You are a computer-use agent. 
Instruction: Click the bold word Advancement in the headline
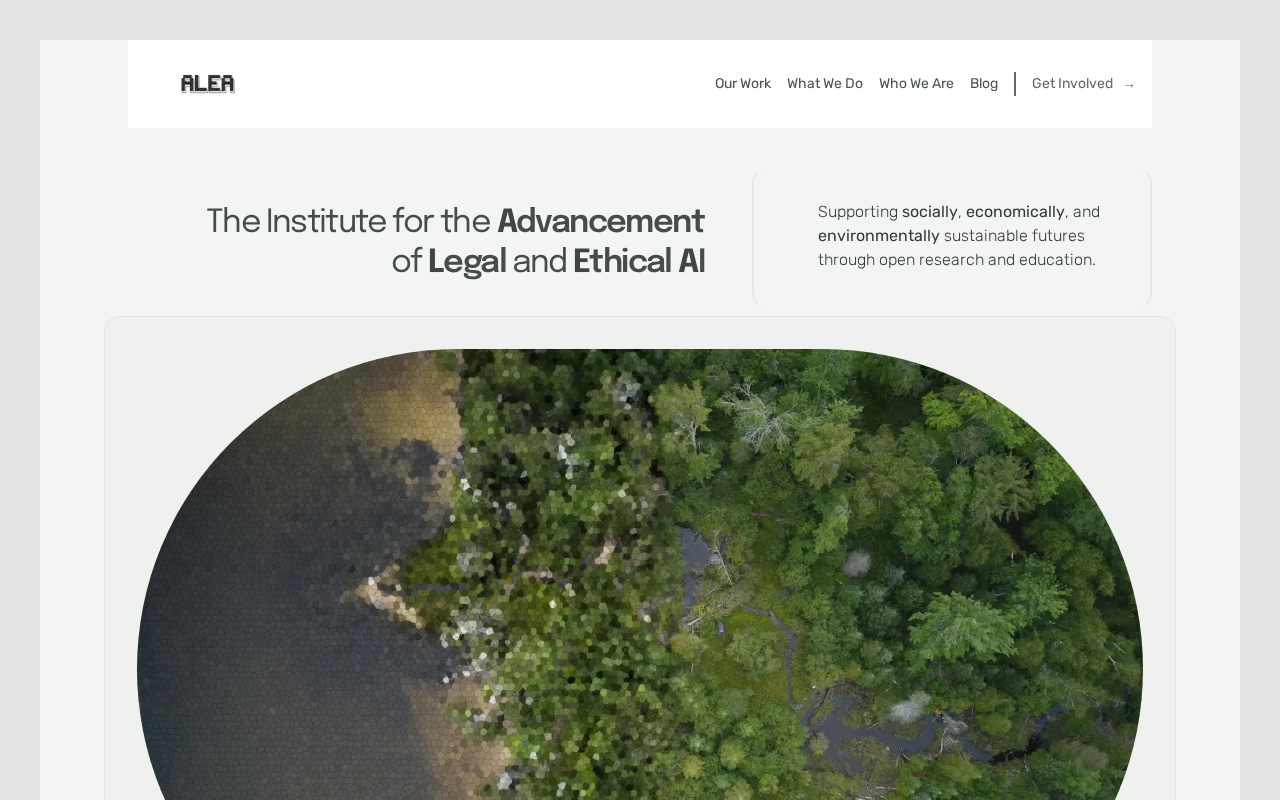pyautogui.click(x=601, y=222)
